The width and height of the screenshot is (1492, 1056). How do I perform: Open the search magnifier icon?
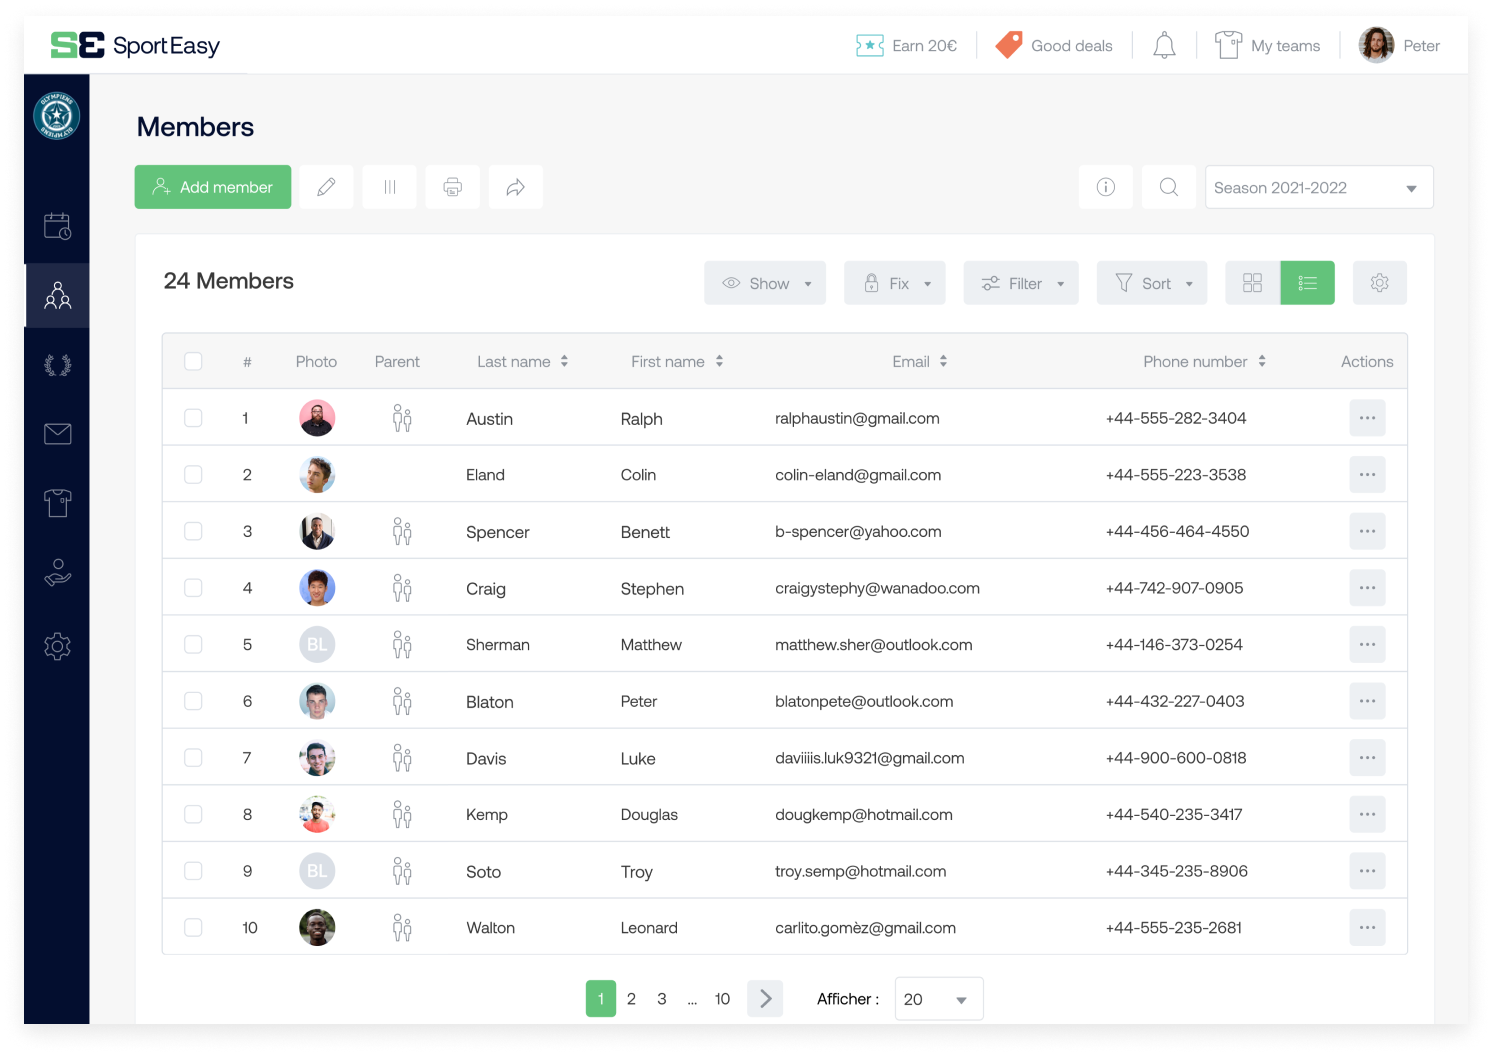(x=1168, y=187)
